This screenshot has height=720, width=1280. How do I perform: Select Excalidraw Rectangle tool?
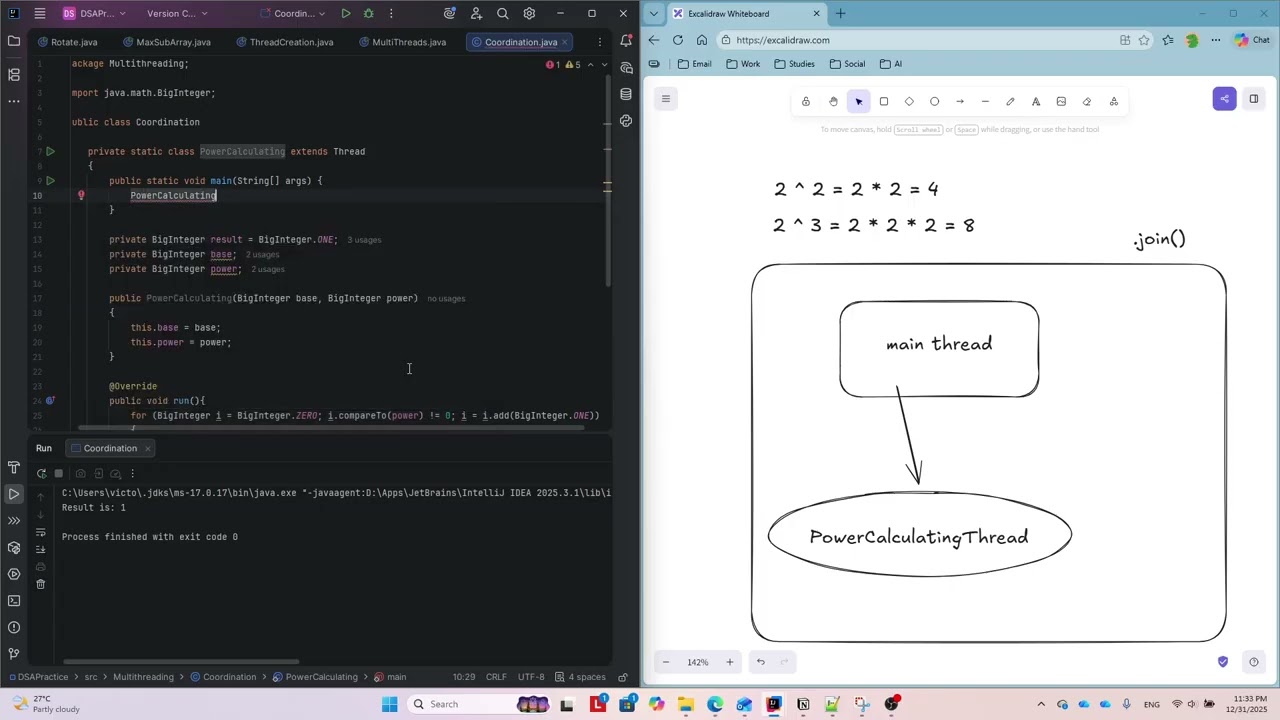(x=884, y=101)
